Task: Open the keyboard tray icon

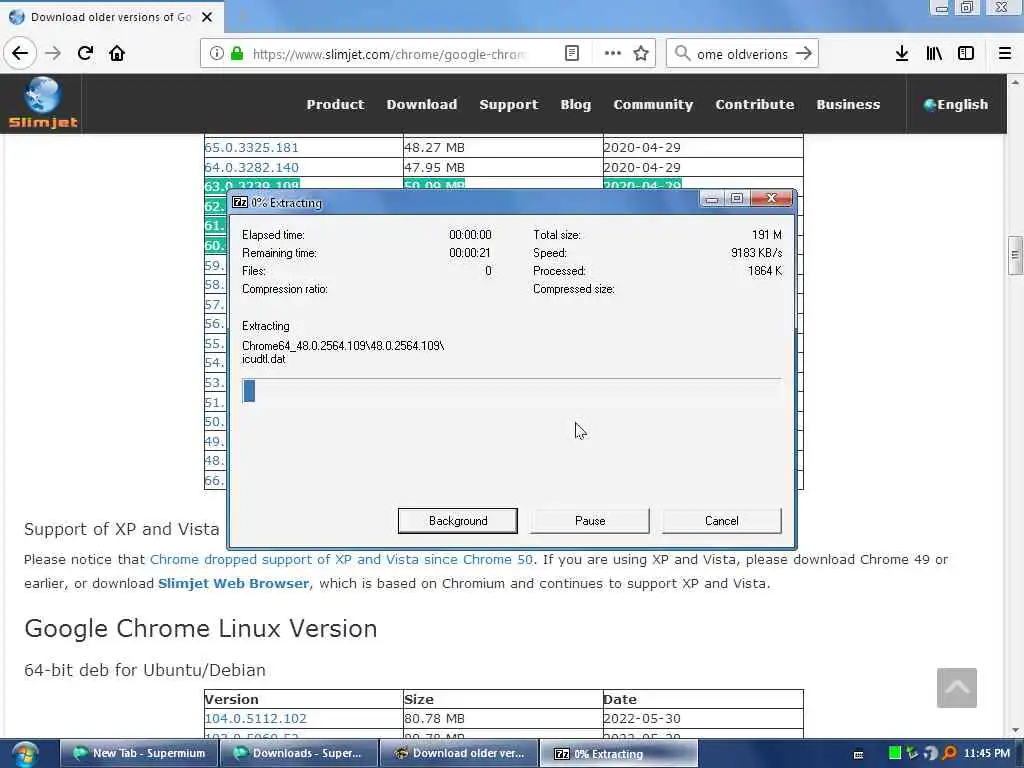Action: (858, 754)
